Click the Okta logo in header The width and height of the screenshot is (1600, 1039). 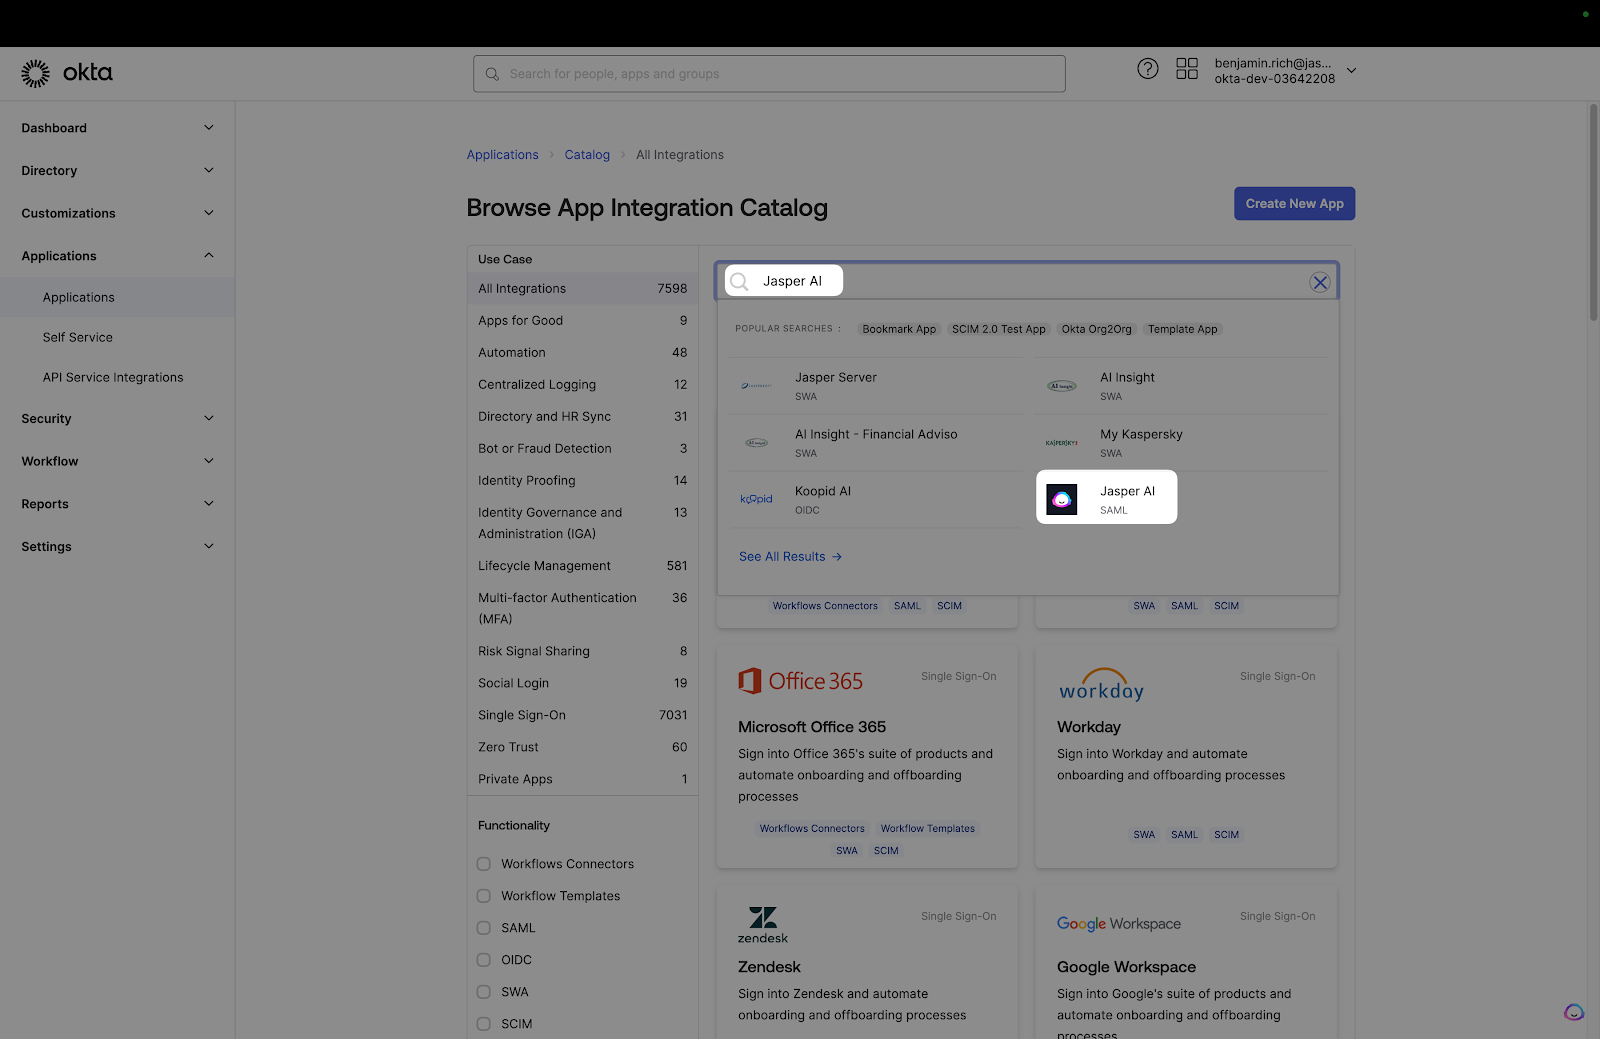[x=66, y=73]
